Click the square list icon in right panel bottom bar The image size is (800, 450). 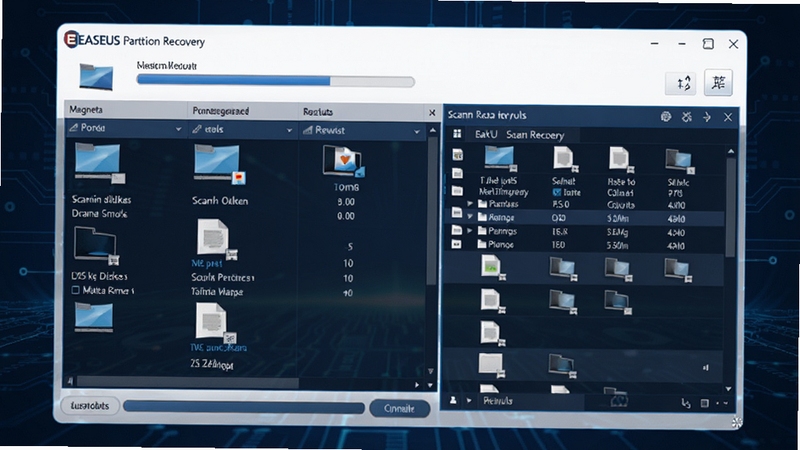[x=705, y=404]
